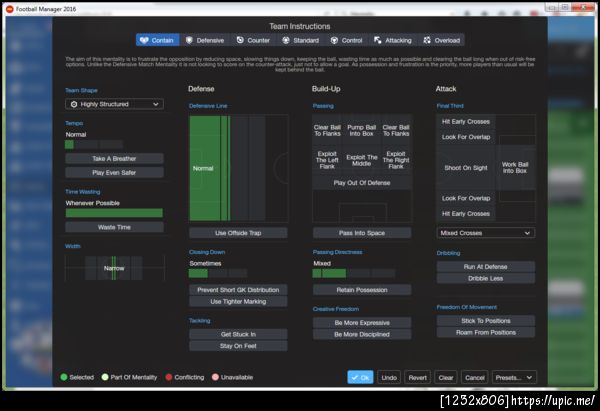Image resolution: width=600 pixels, height=411 pixels.
Task: Toggle Play Even Safer instruction
Action: (x=114, y=173)
